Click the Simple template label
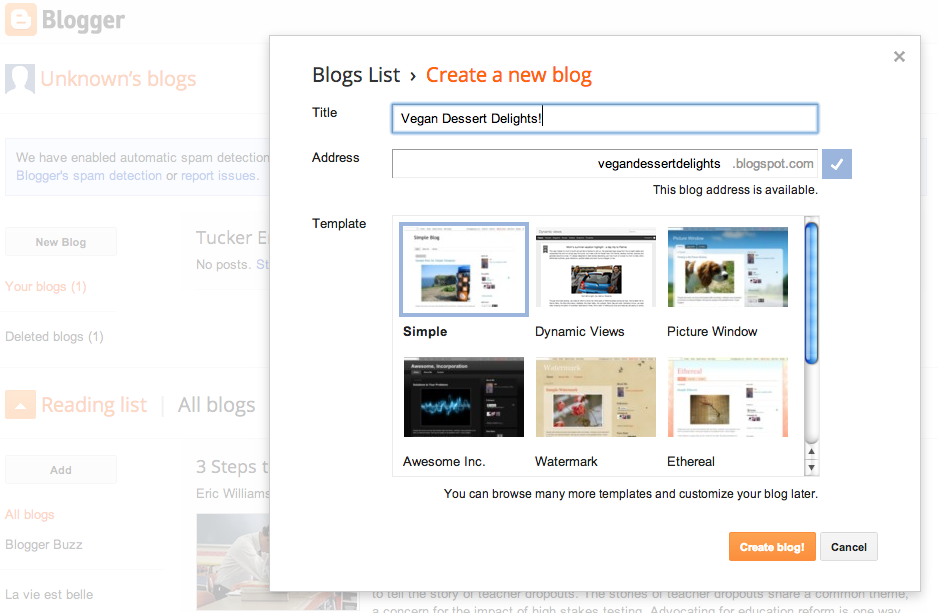The image size is (938, 613). 425,331
